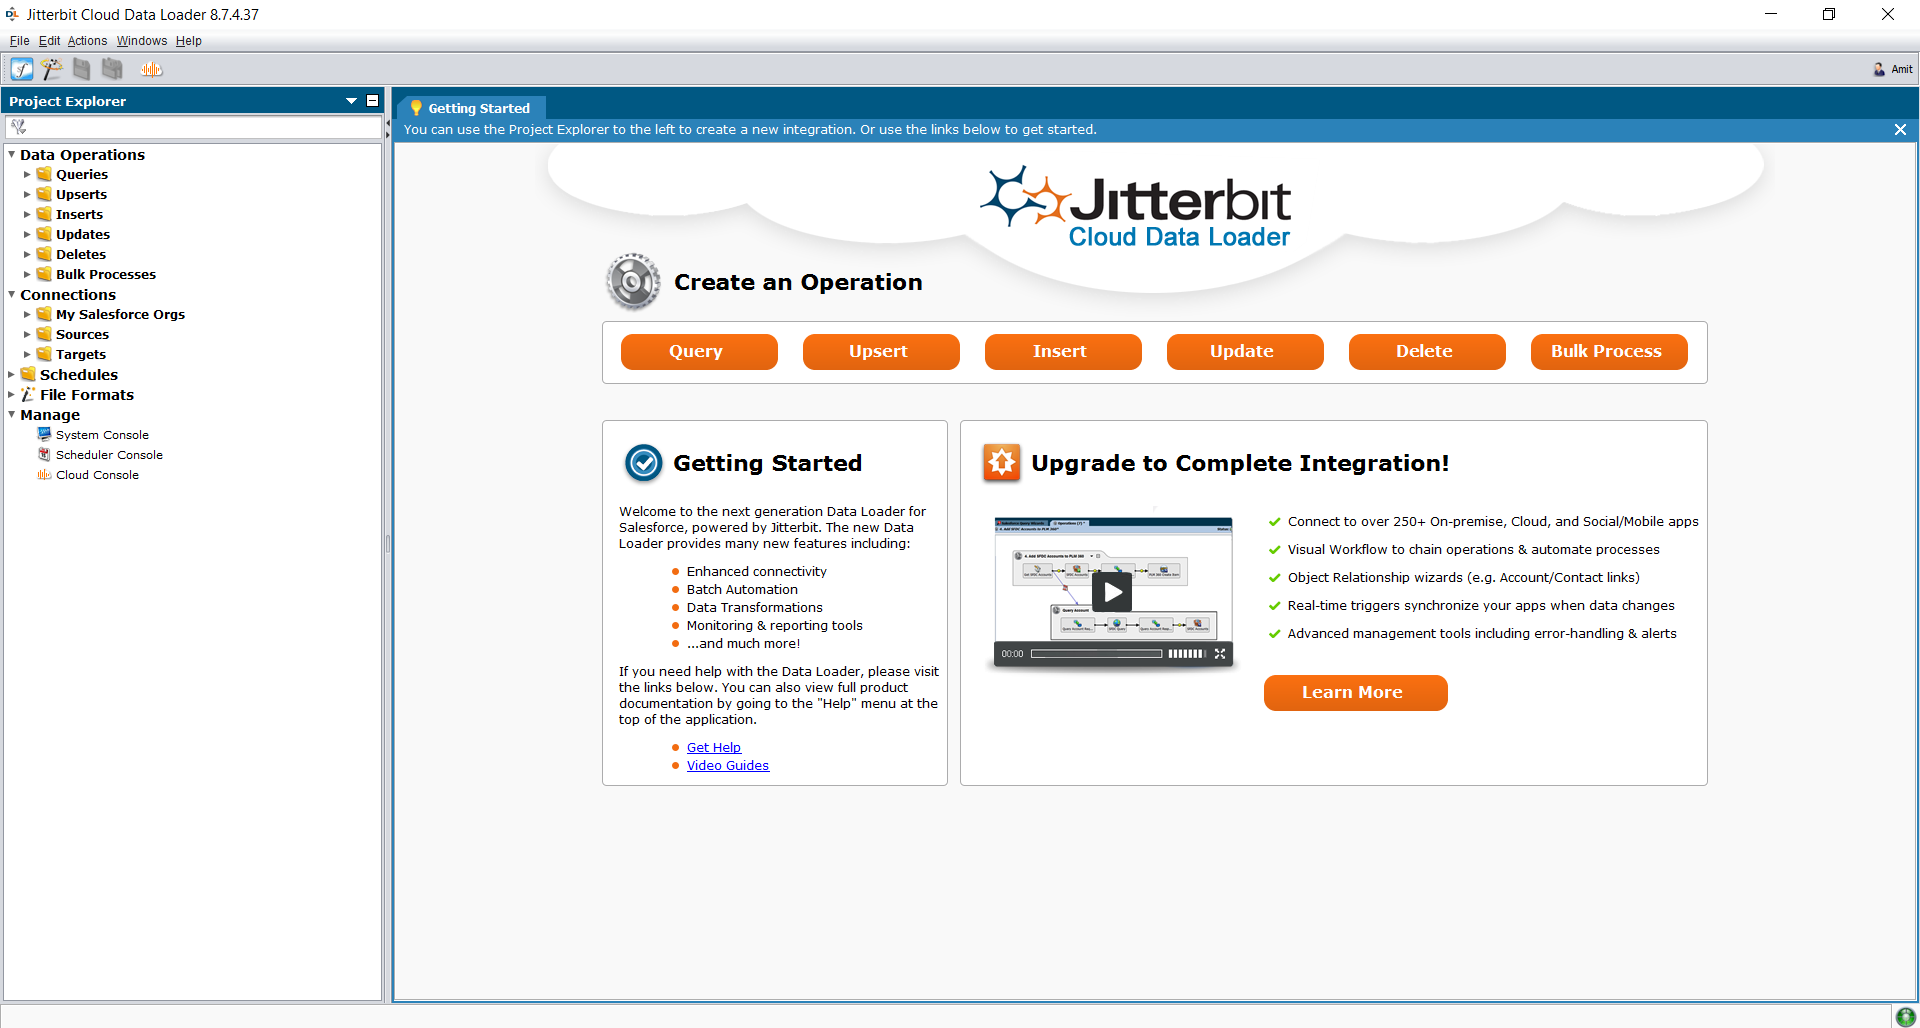The width and height of the screenshot is (1920, 1028).
Task: Open the Video Guides link
Action: pyautogui.click(x=727, y=766)
